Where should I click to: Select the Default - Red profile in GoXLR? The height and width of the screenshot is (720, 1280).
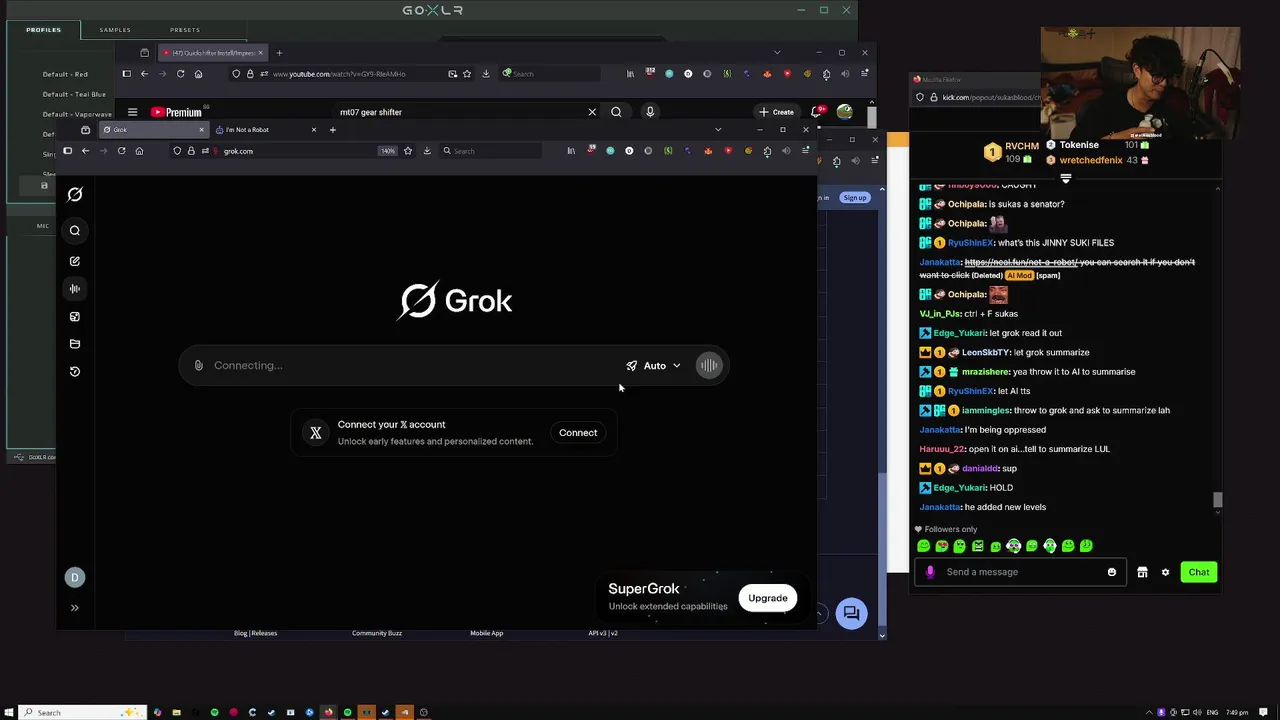(x=65, y=74)
